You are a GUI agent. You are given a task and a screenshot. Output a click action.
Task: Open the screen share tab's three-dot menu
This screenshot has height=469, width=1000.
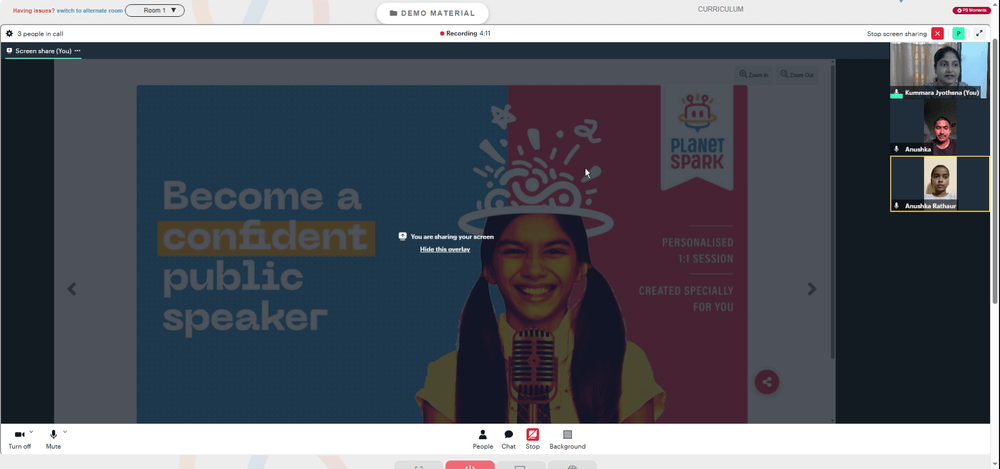pyautogui.click(x=78, y=50)
